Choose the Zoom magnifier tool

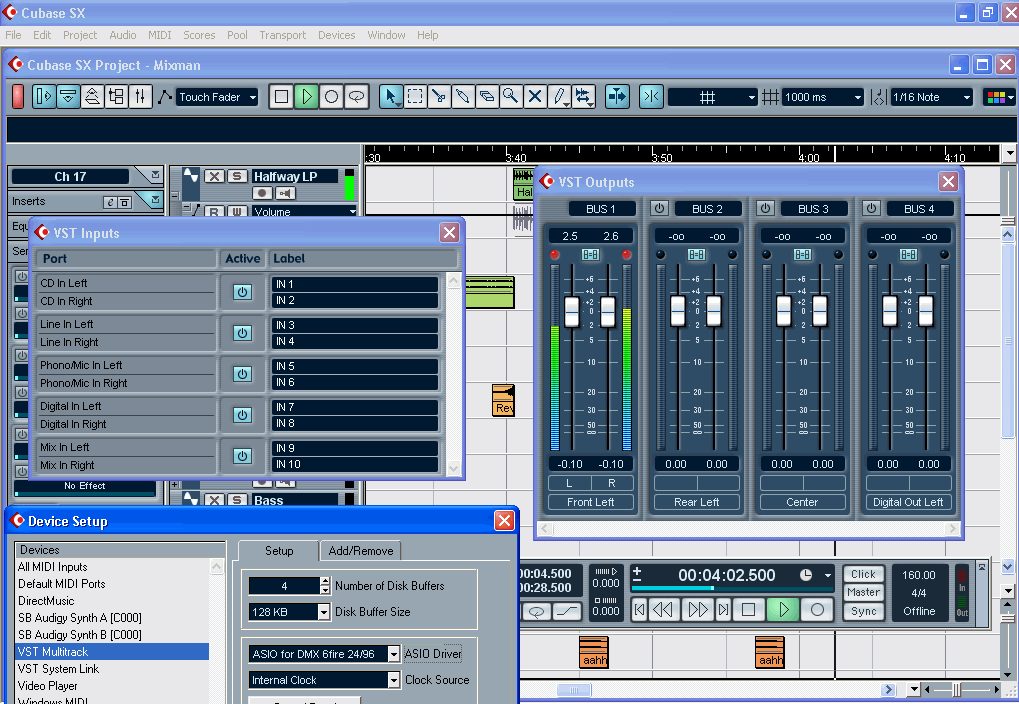click(510, 97)
